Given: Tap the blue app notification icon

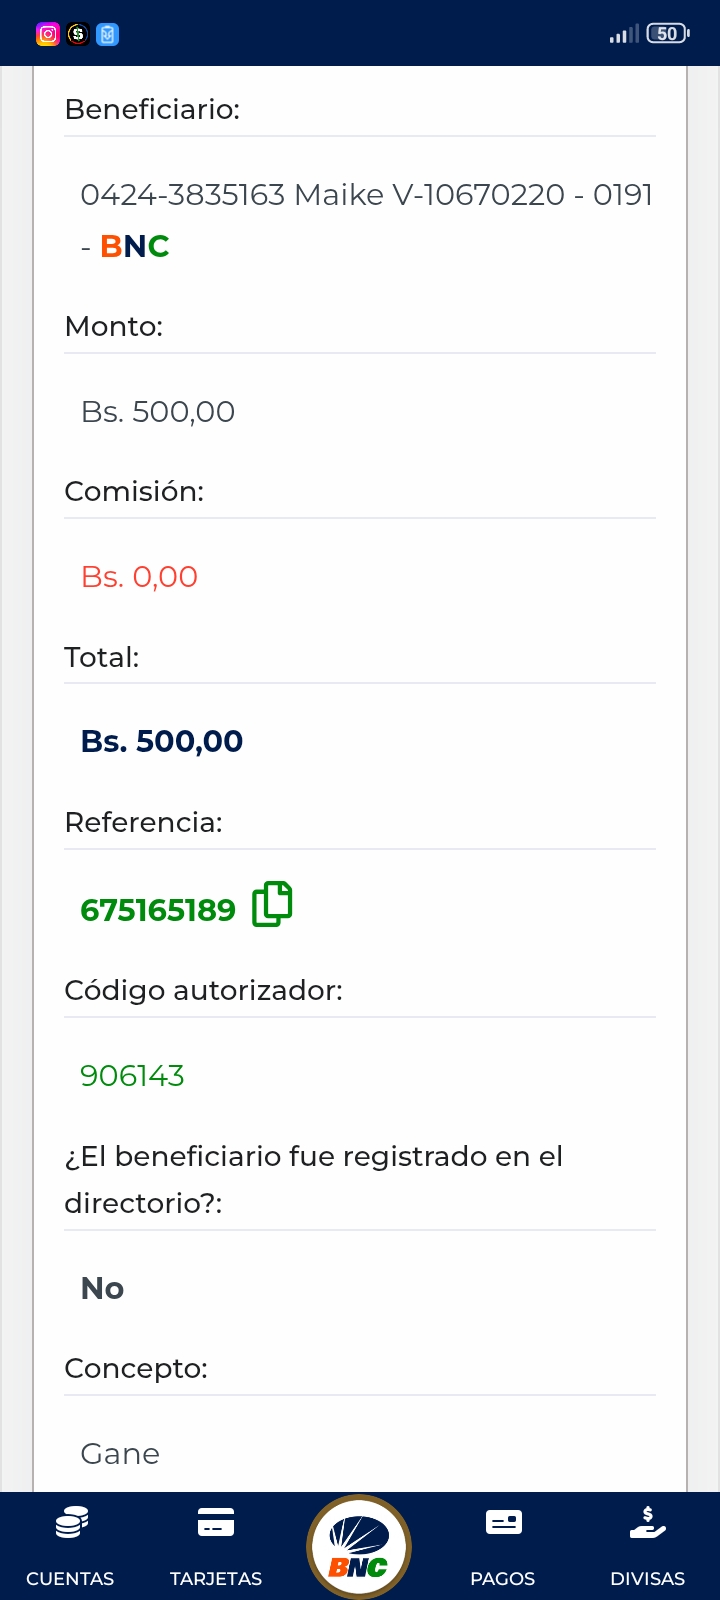Looking at the screenshot, I should (108, 34).
